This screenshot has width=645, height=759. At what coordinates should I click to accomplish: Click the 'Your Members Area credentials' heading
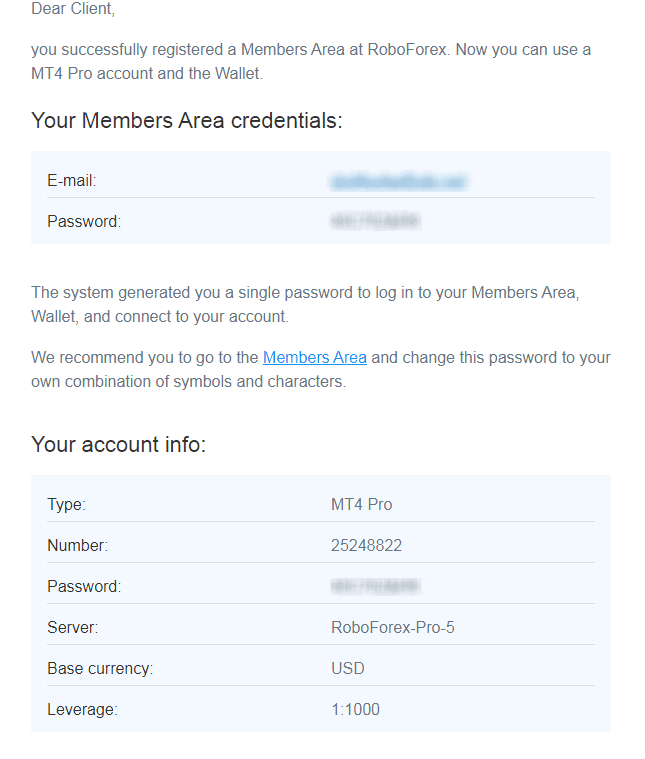click(x=186, y=121)
